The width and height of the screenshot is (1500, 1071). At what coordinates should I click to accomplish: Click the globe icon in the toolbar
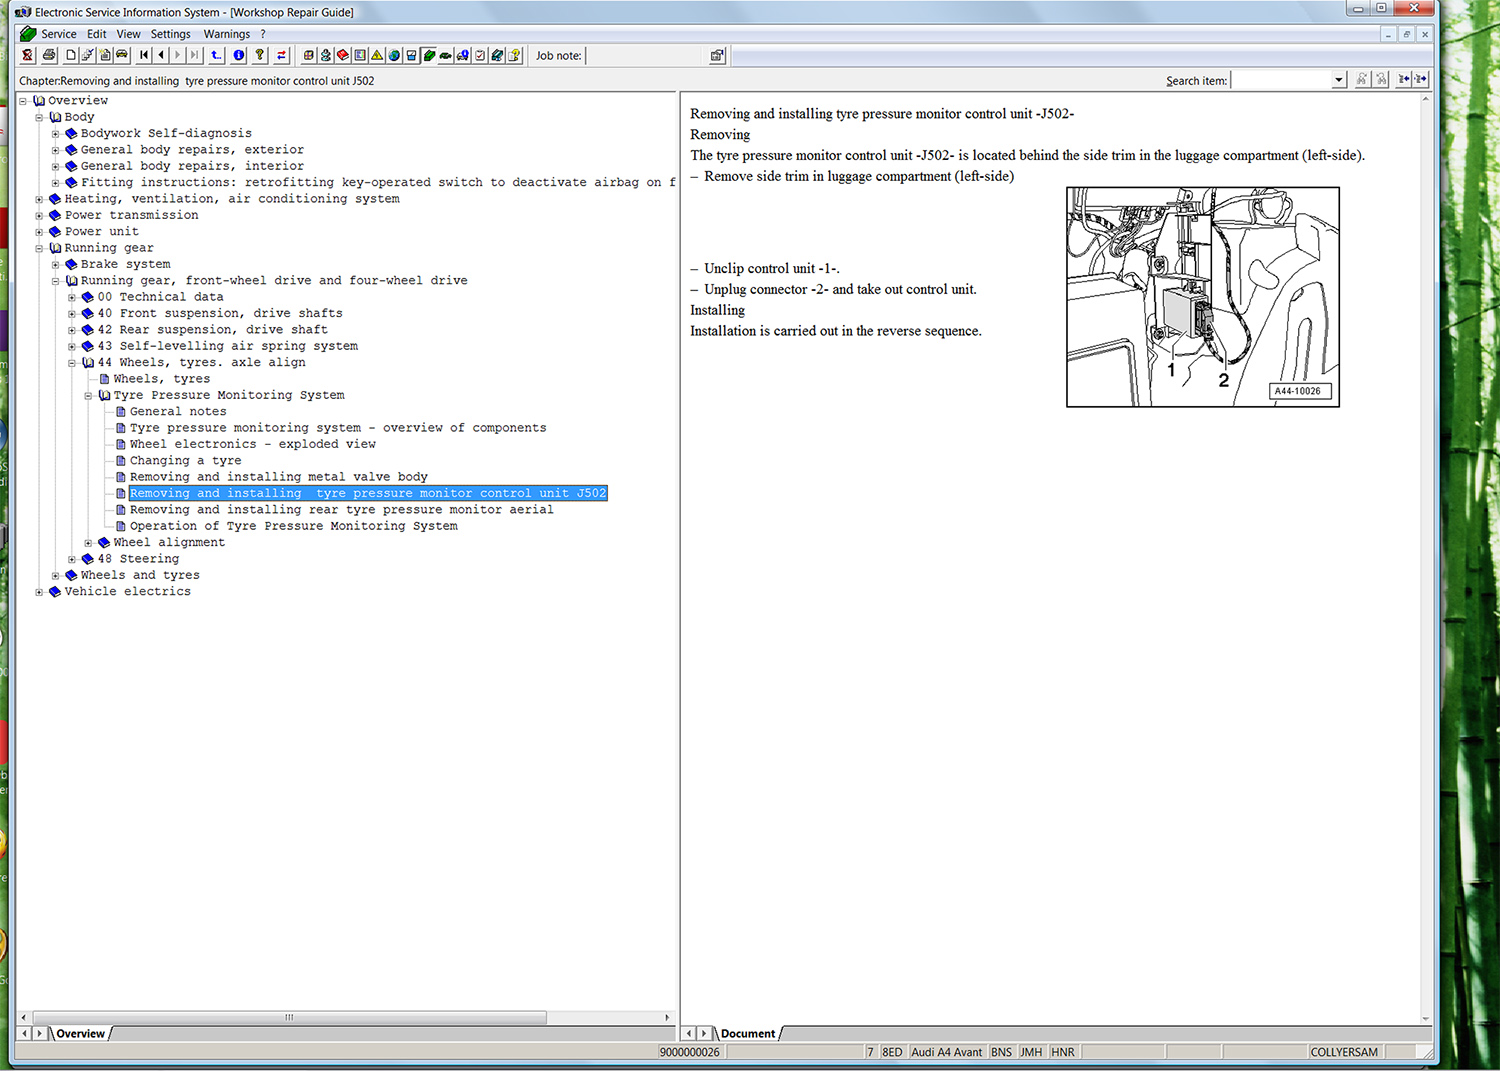394,55
